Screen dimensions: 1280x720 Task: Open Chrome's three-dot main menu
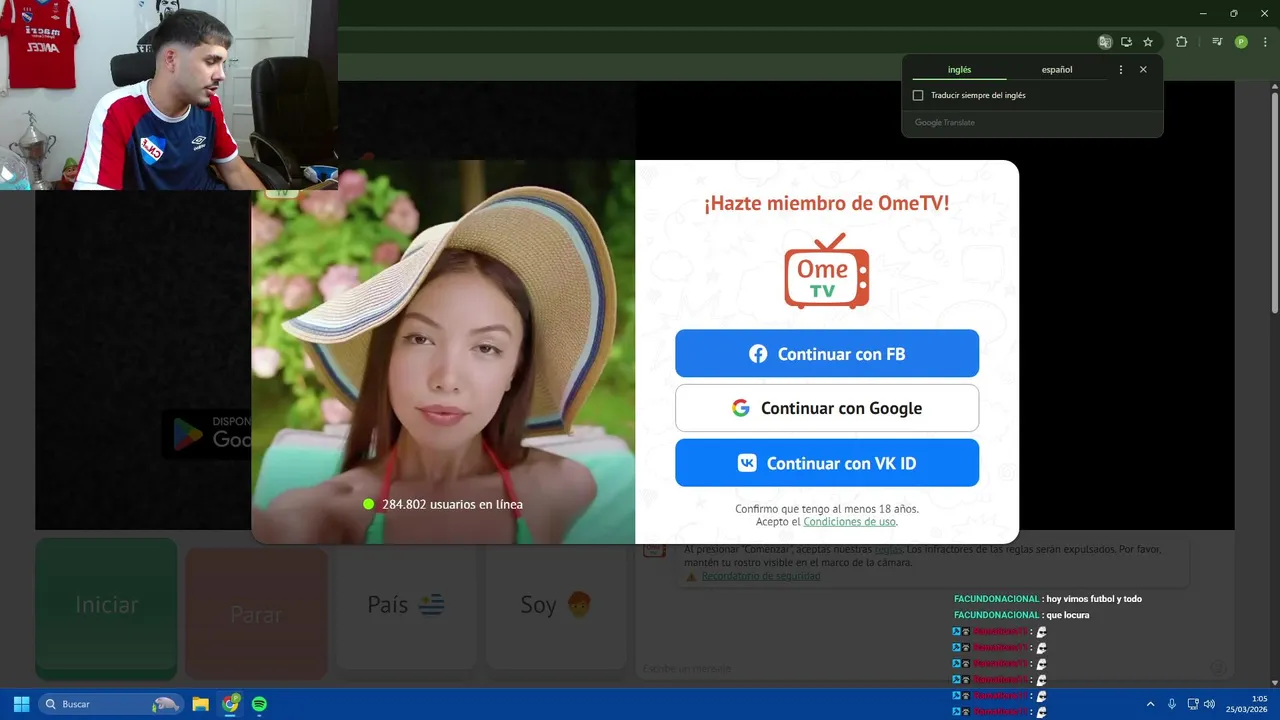coord(1263,42)
